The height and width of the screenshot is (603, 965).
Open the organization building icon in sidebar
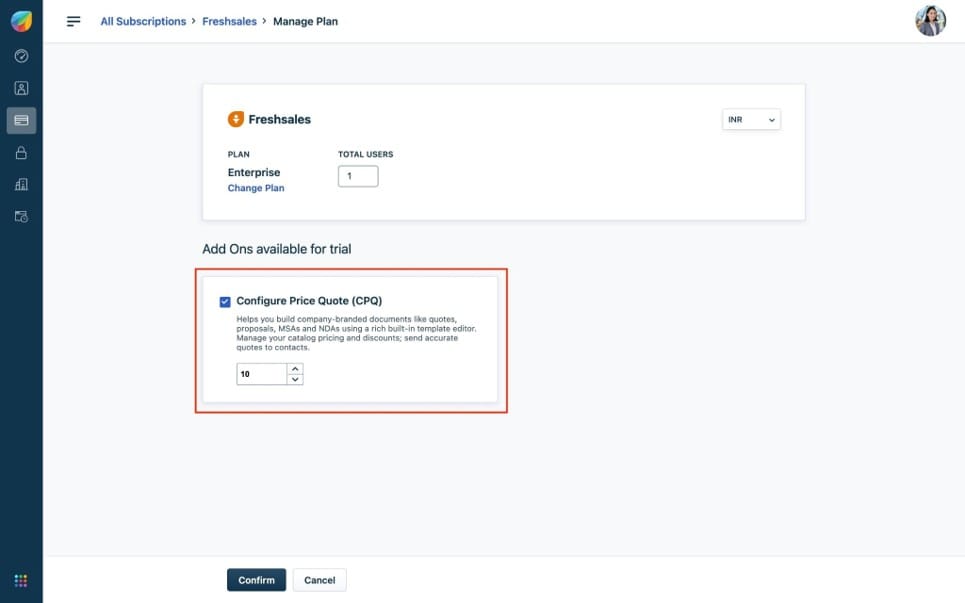21,185
